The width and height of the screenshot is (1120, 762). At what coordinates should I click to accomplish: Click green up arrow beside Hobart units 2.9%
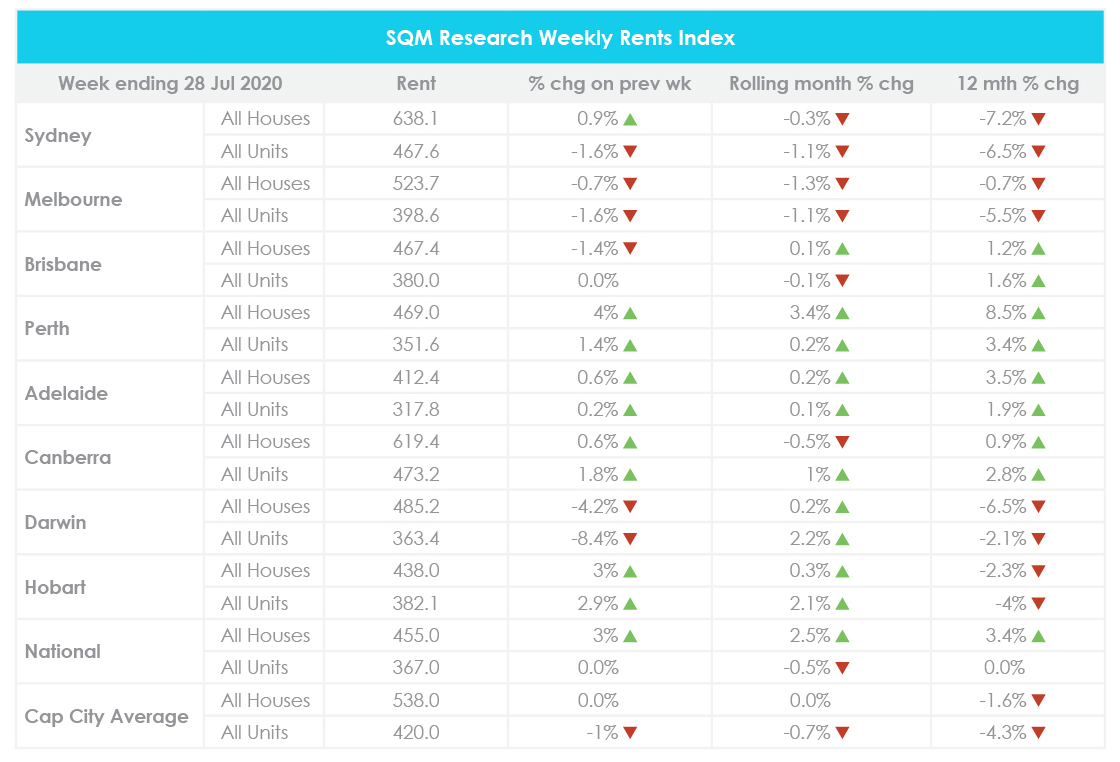pos(630,603)
